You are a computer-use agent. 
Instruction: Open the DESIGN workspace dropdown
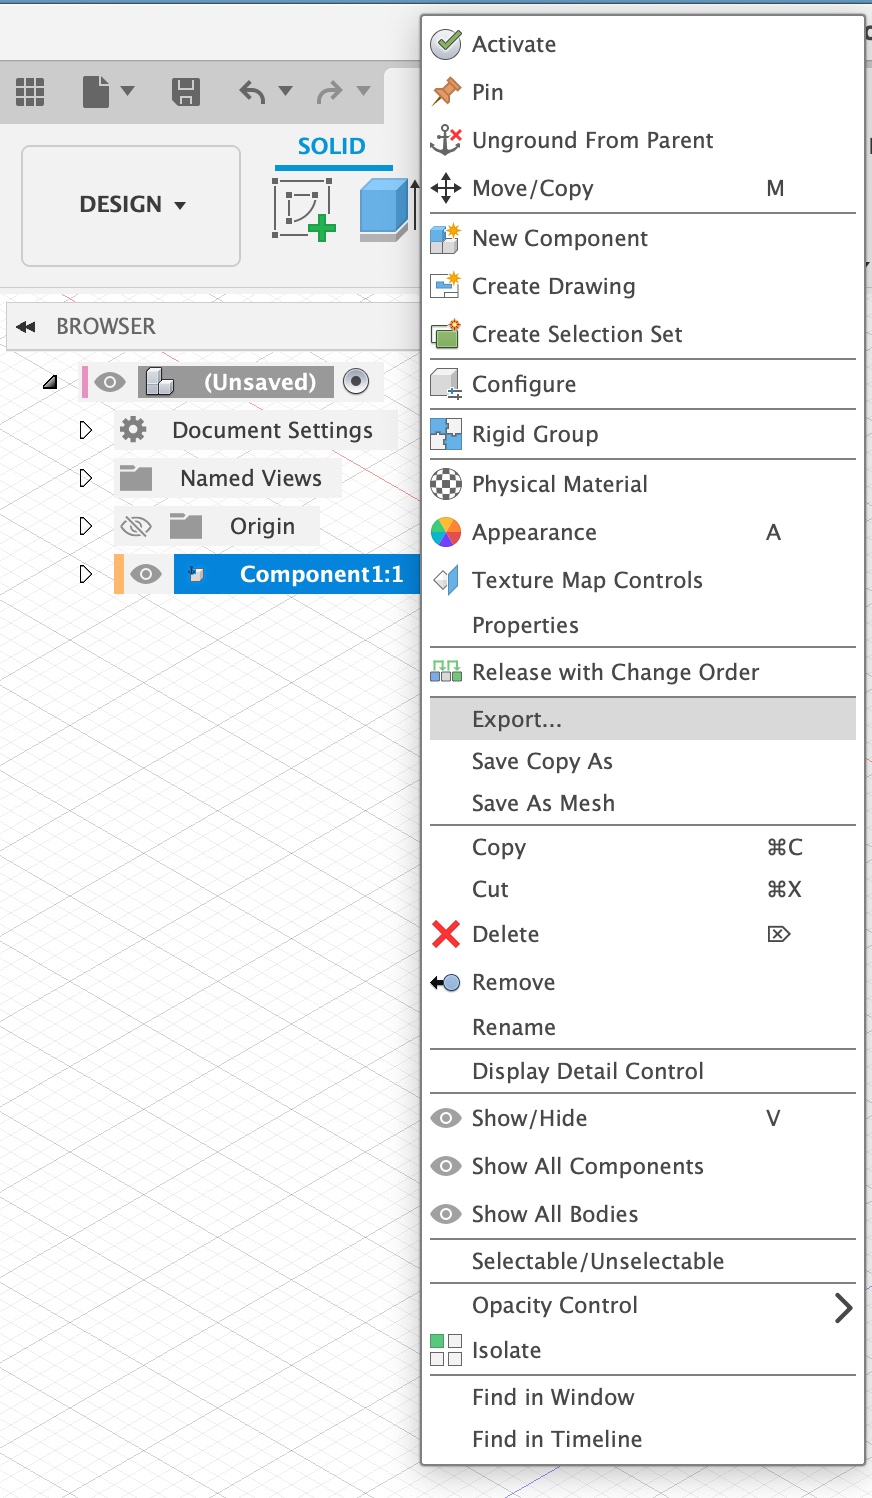coord(130,204)
